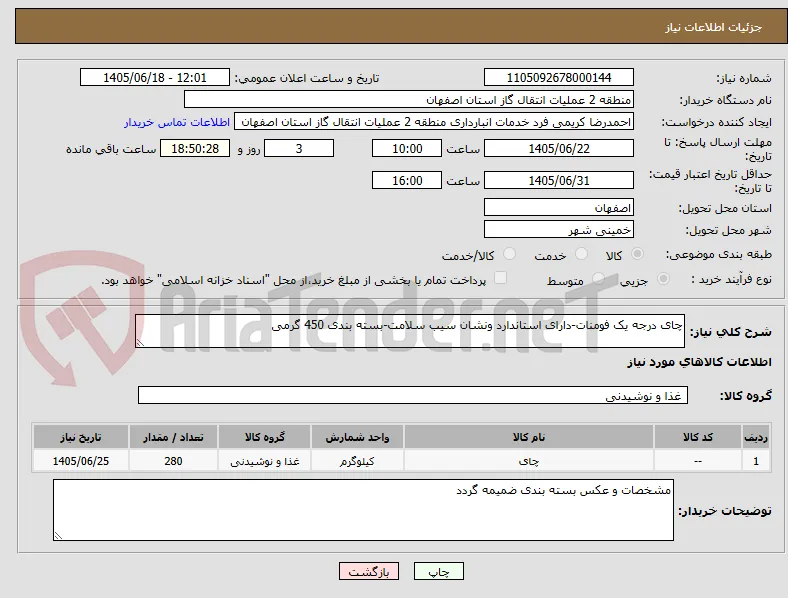Click the announcement date field 1405/06/18 - 12:01
The width and height of the screenshot is (788, 598).
[155, 77]
